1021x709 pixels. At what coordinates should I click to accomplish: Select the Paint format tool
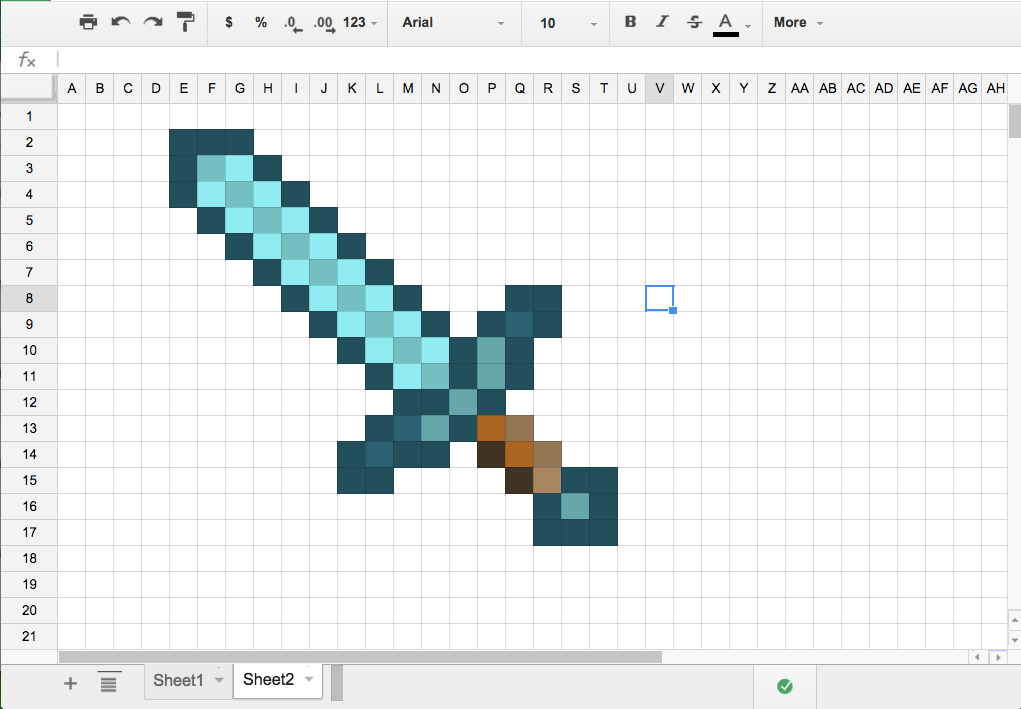pos(185,22)
